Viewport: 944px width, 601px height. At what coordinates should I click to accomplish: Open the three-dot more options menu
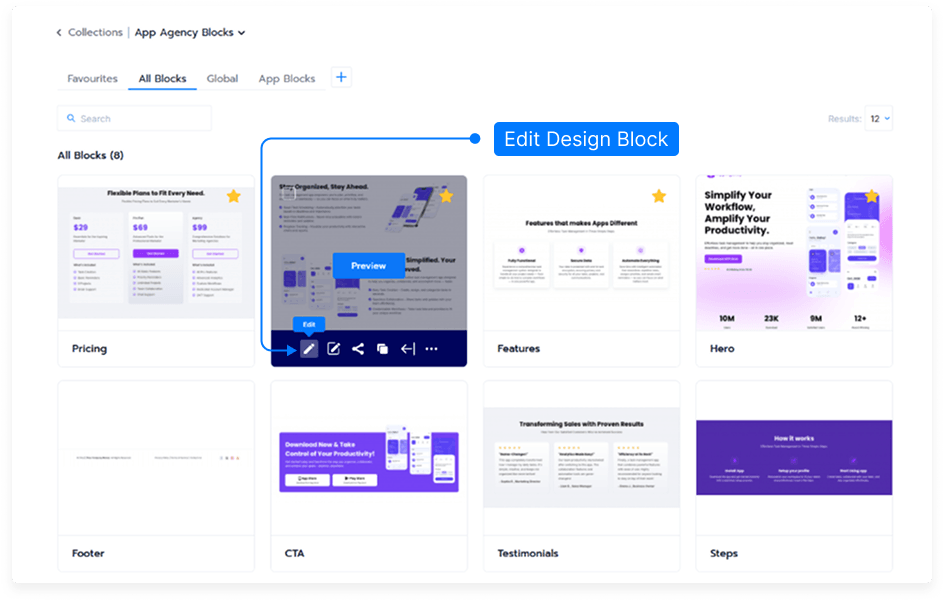[x=432, y=349]
